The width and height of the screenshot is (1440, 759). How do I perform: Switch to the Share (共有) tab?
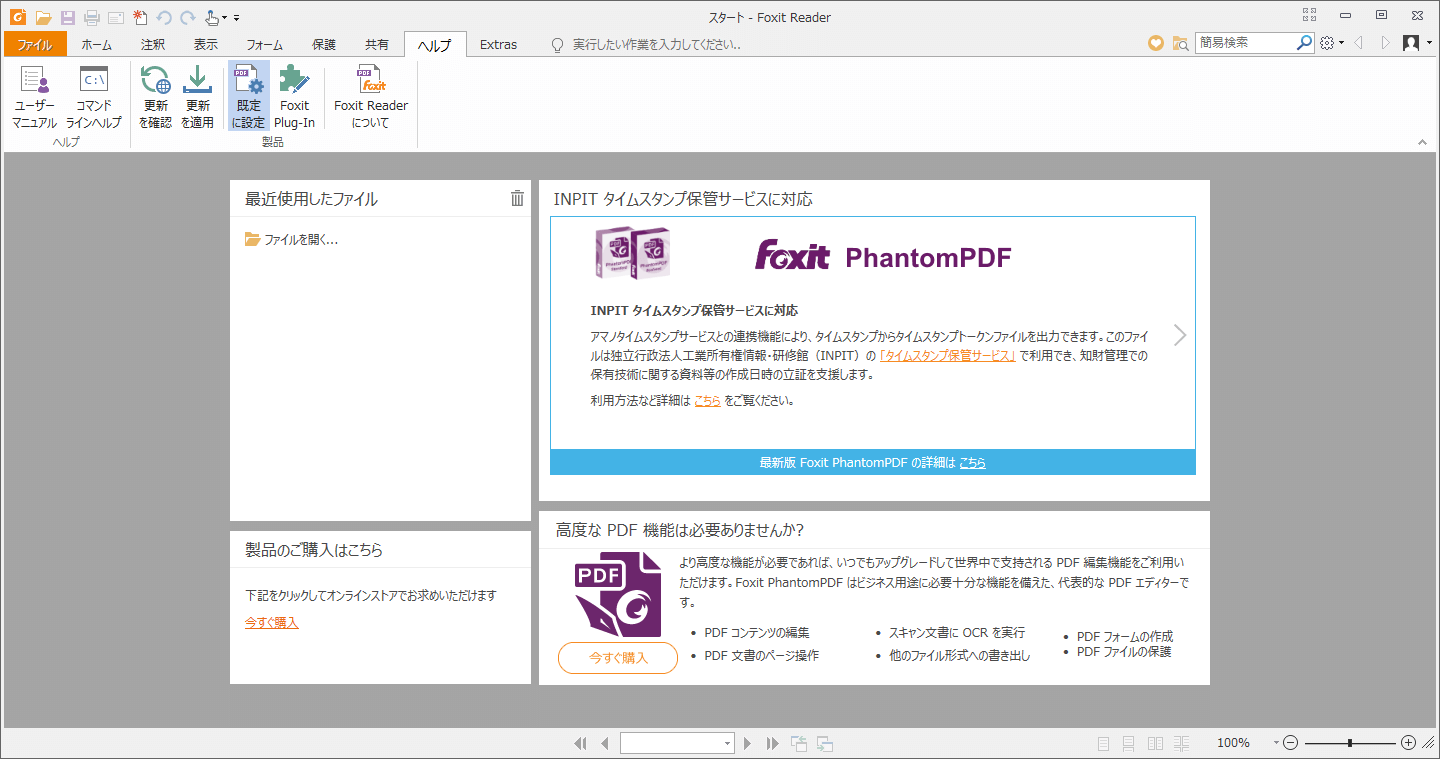(377, 44)
